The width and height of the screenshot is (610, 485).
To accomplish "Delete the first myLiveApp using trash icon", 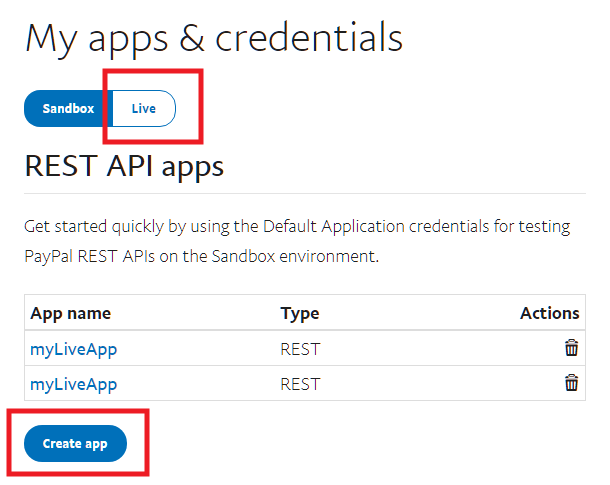I will [571, 348].
